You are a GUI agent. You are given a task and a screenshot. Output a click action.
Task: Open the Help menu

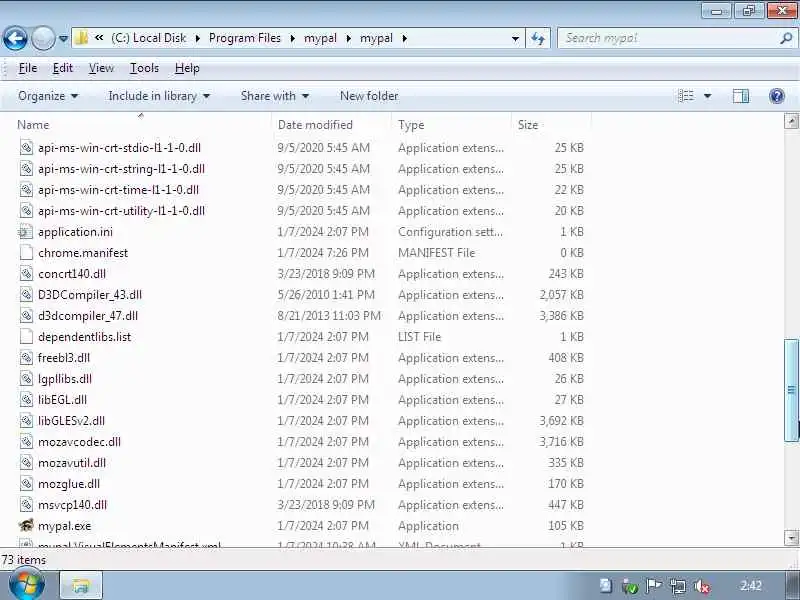187,68
